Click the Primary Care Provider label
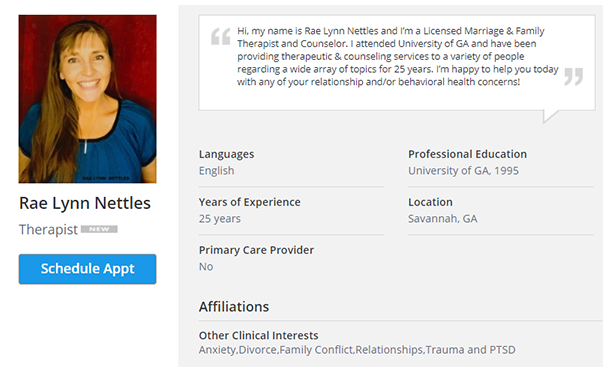The width and height of the screenshot is (615, 372). [x=256, y=250]
